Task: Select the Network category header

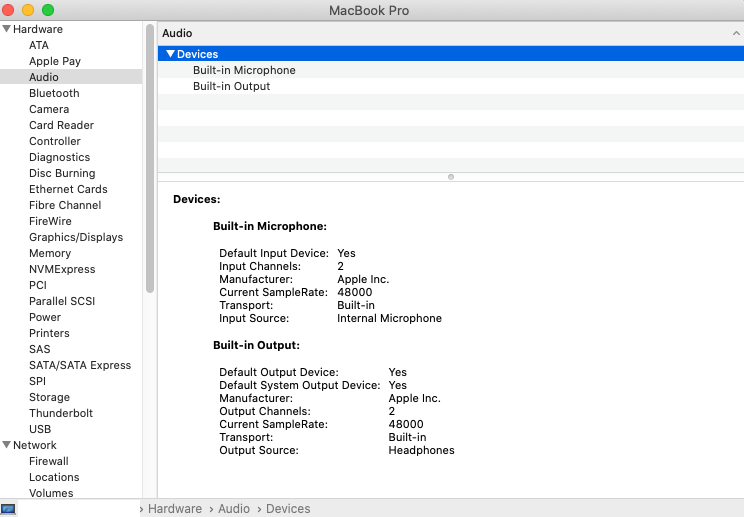Action: (x=35, y=445)
